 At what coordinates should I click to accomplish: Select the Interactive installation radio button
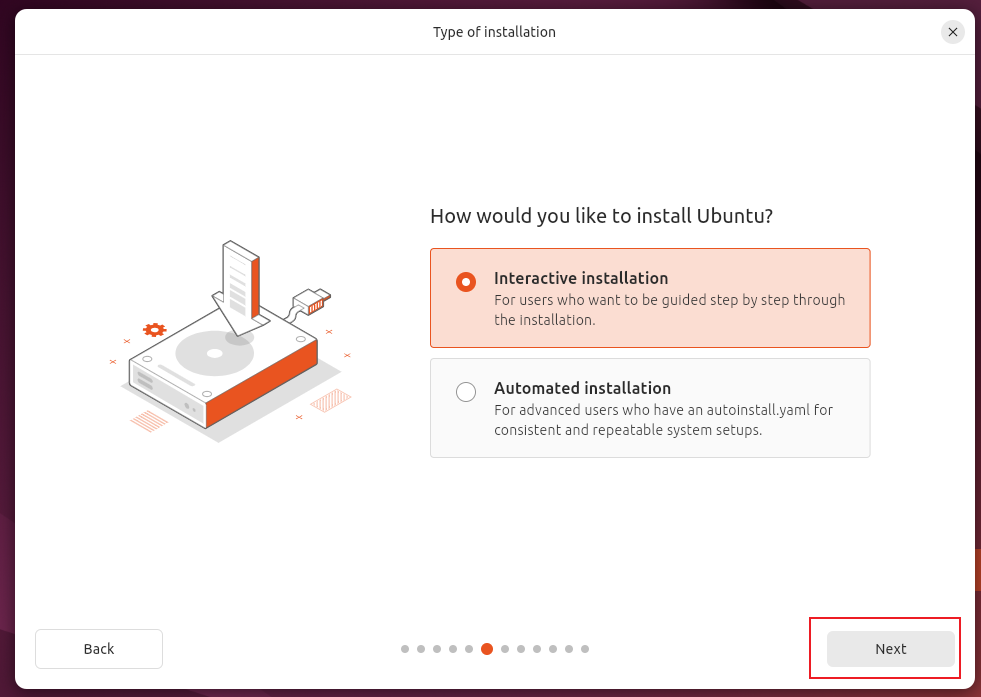[466, 282]
